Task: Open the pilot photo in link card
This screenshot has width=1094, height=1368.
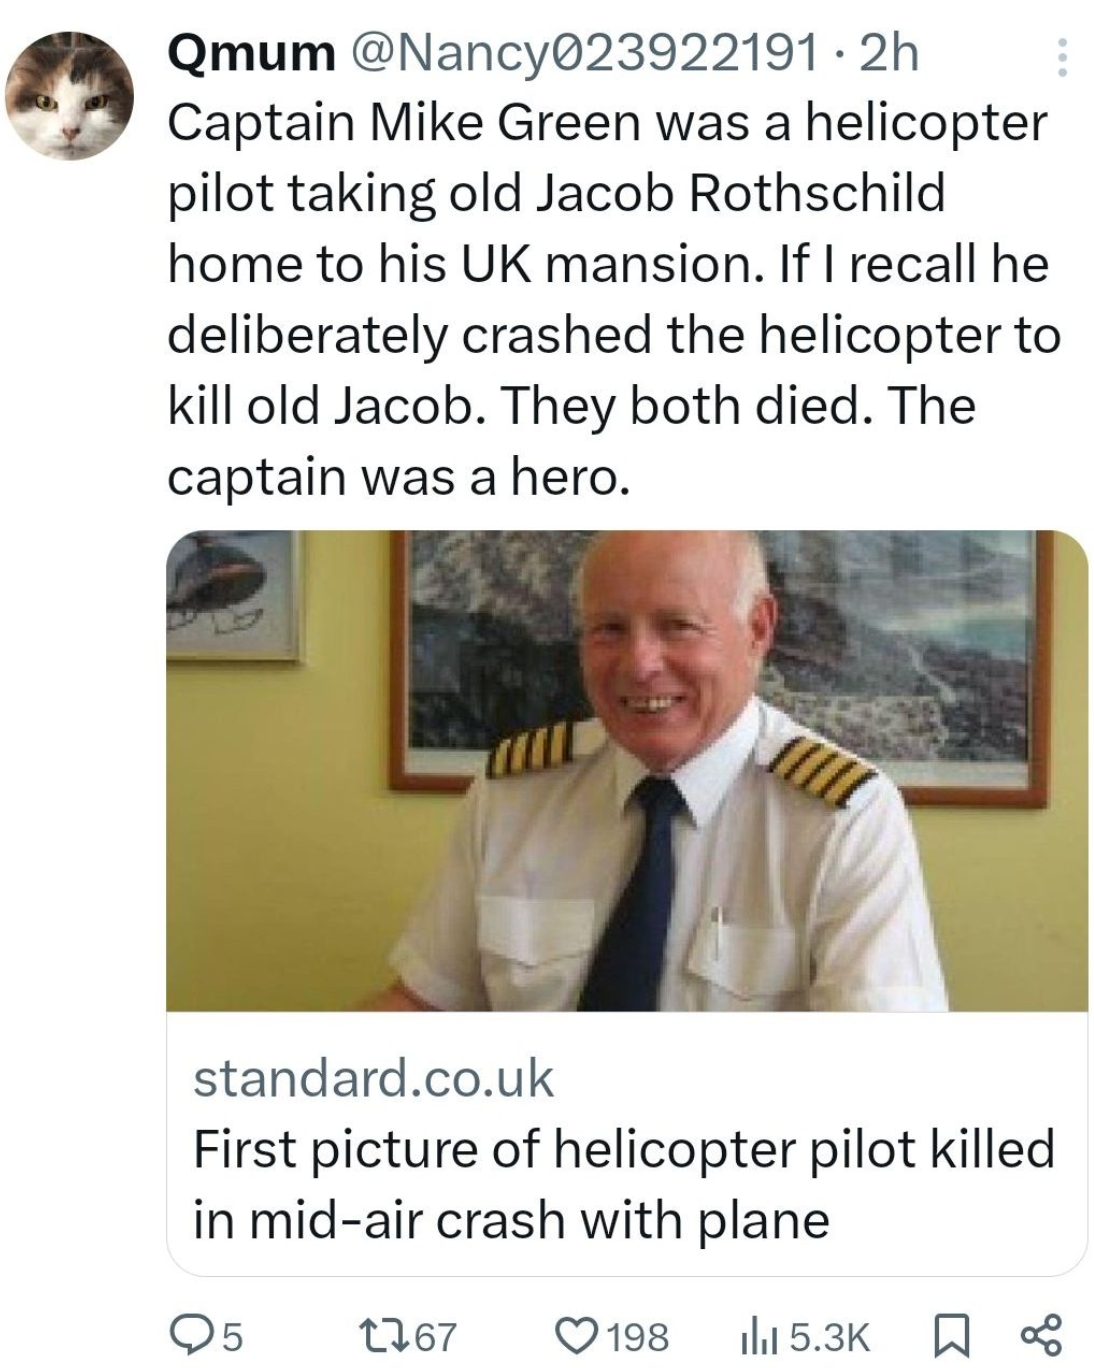Action: pos(626,770)
